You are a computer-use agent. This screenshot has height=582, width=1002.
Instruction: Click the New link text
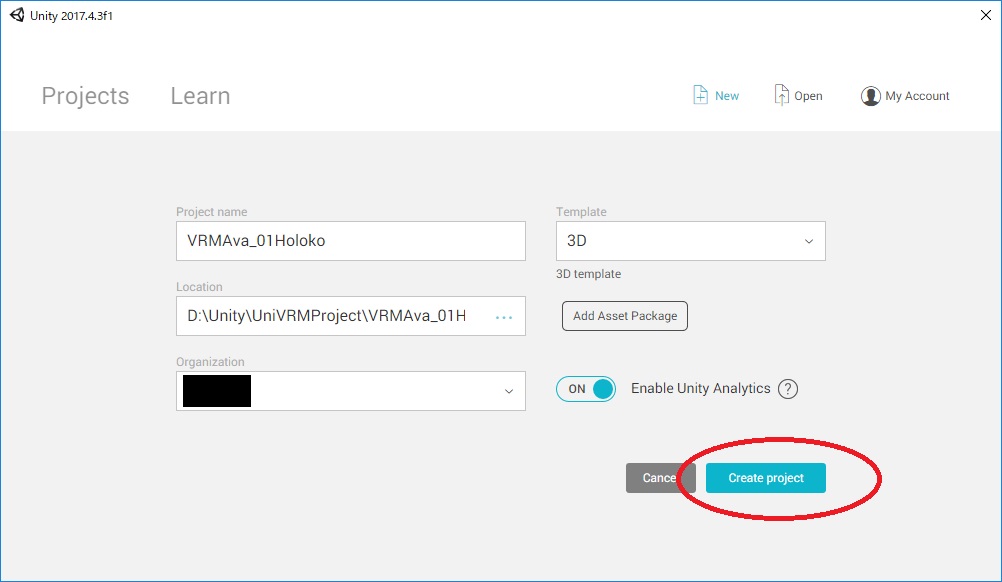point(727,96)
